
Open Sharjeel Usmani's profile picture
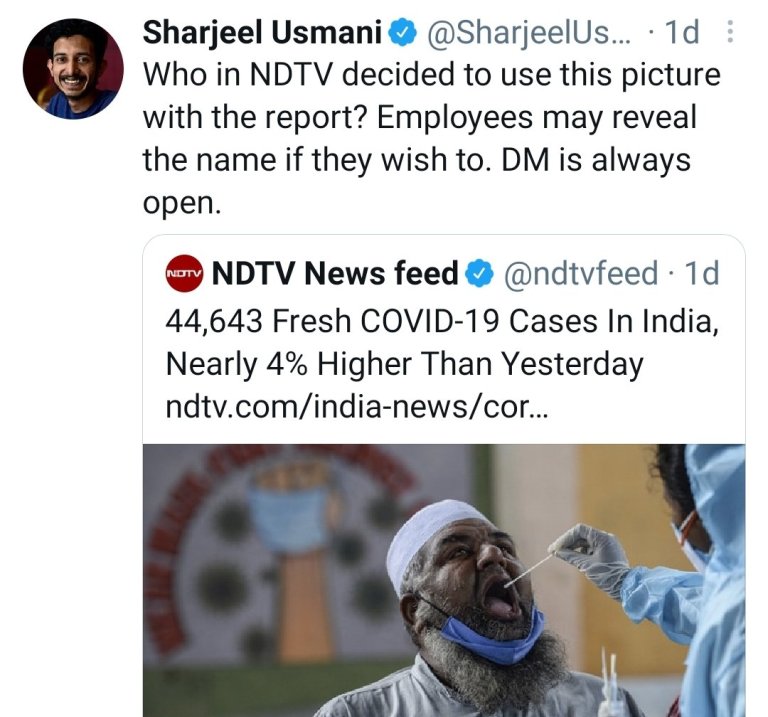(73, 68)
